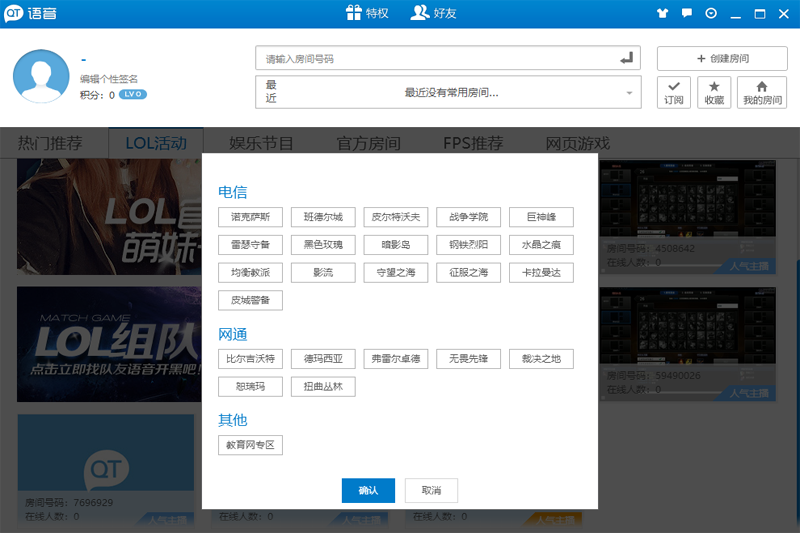Click the room number input field
Screen dimensions: 800x533
447,58
